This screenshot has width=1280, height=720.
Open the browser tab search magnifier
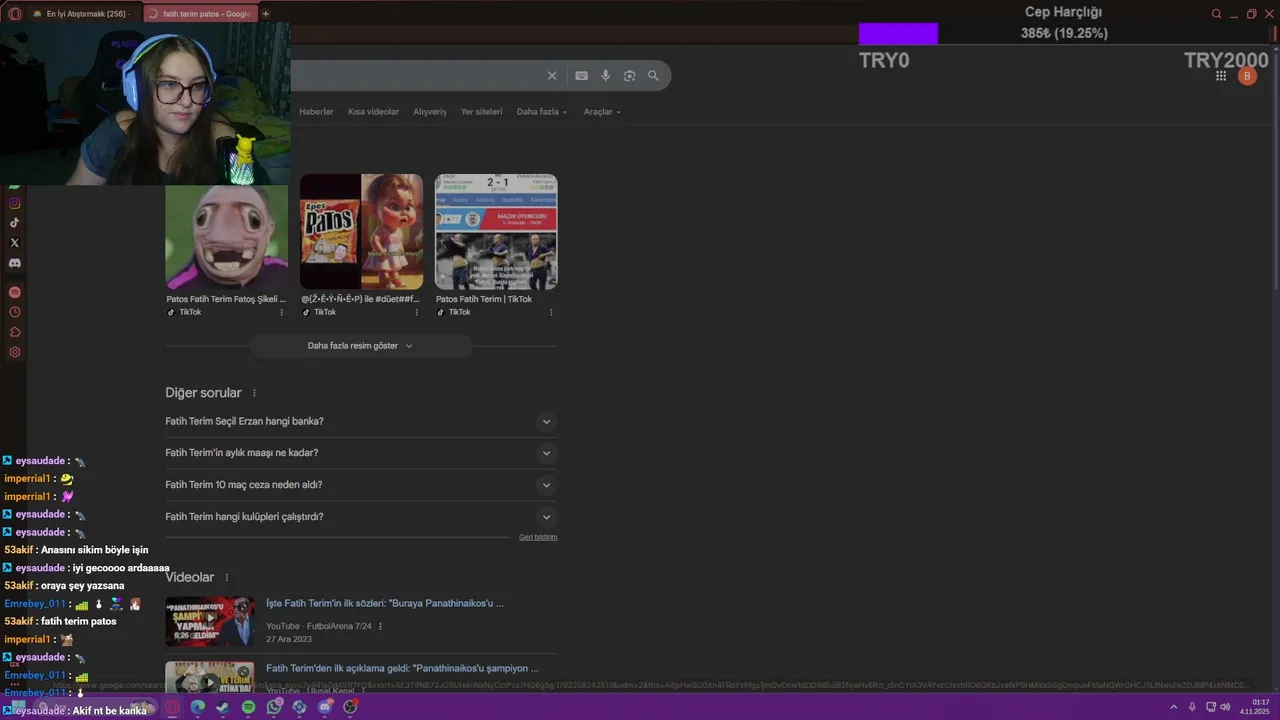1216,14
